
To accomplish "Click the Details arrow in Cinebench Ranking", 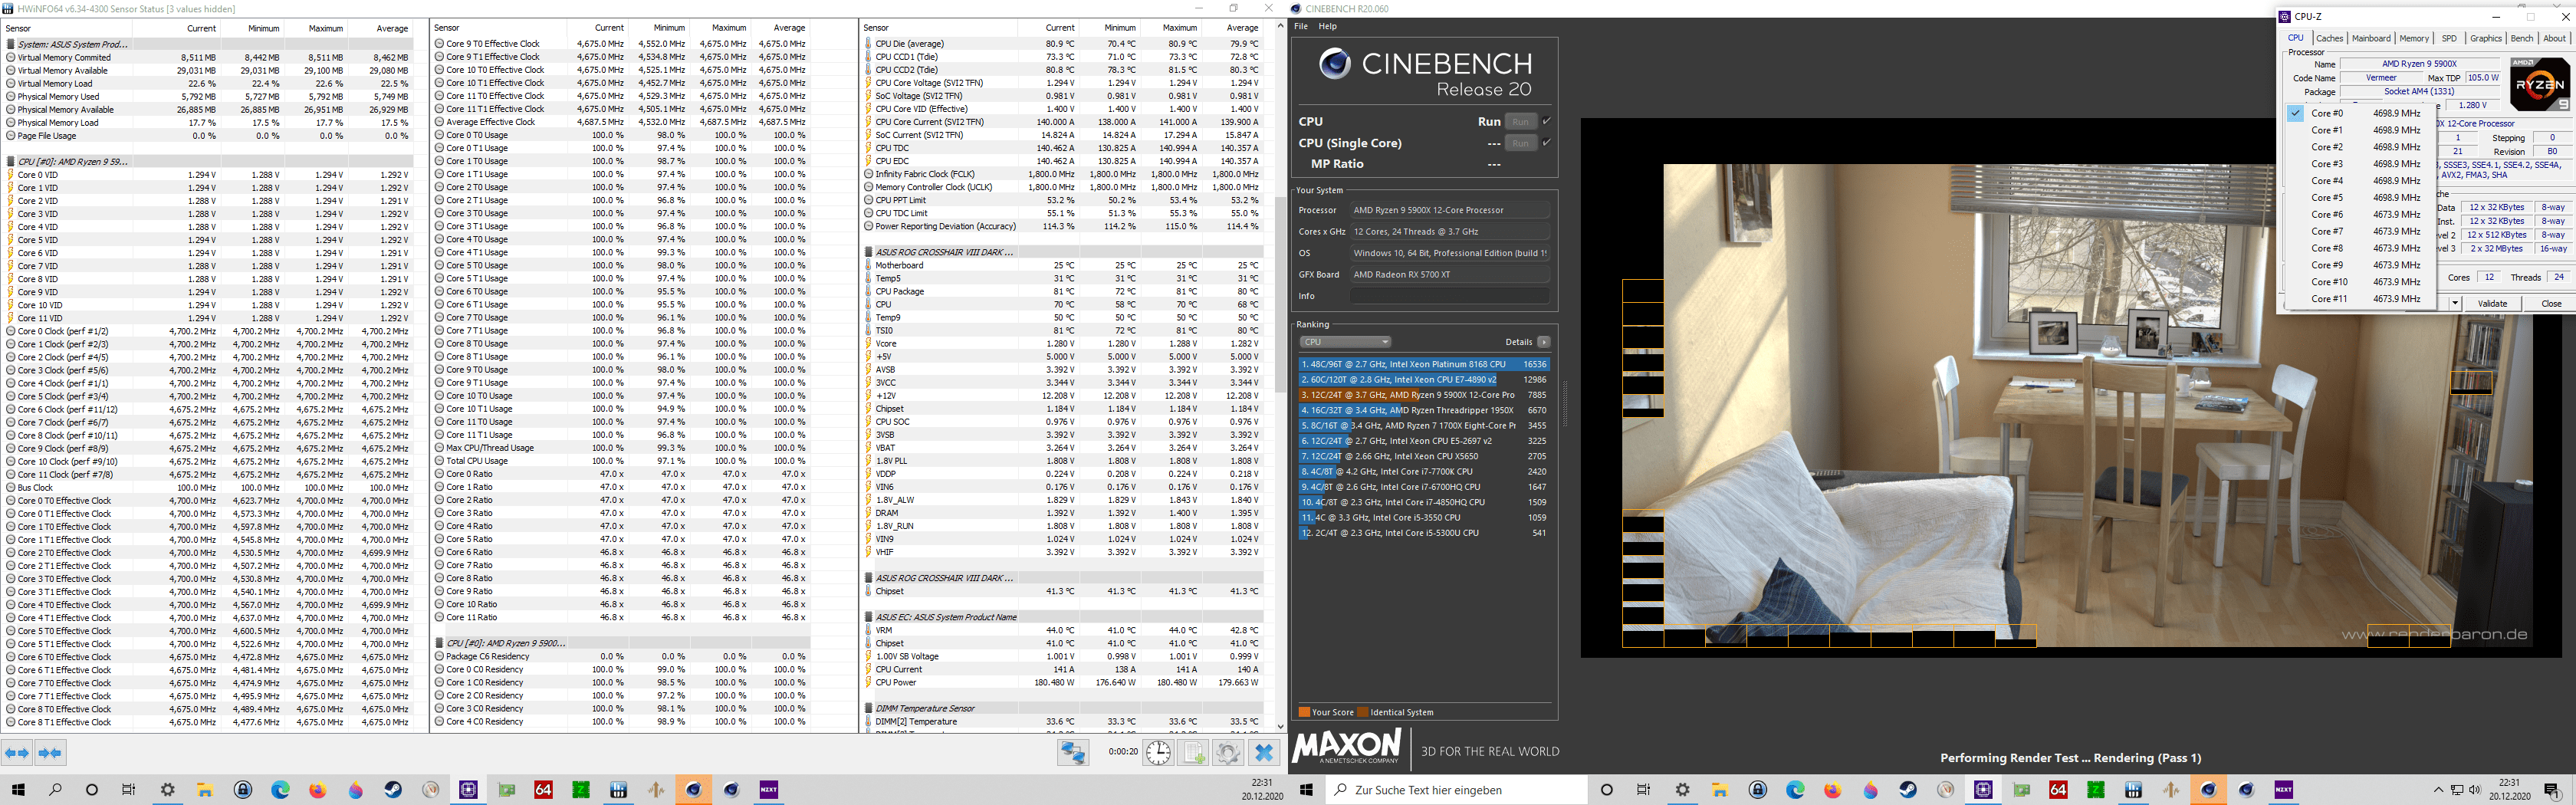I will [1544, 342].
